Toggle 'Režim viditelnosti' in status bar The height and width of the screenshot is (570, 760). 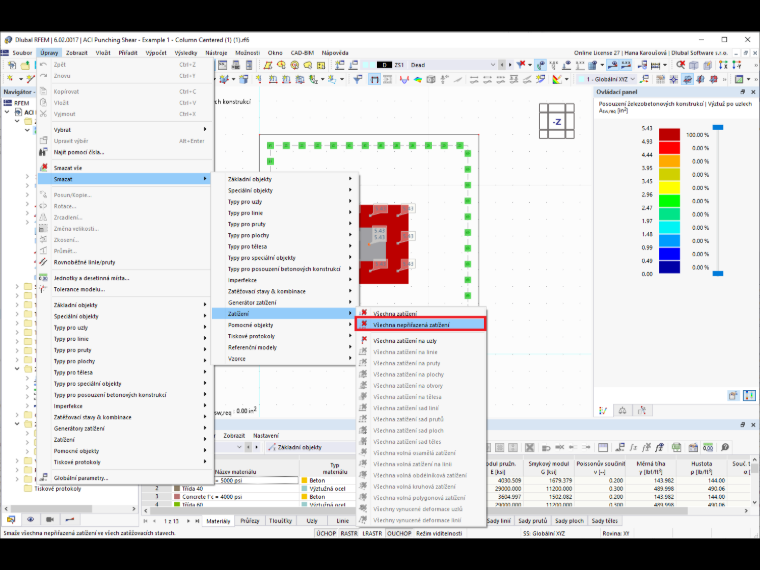[439, 533]
